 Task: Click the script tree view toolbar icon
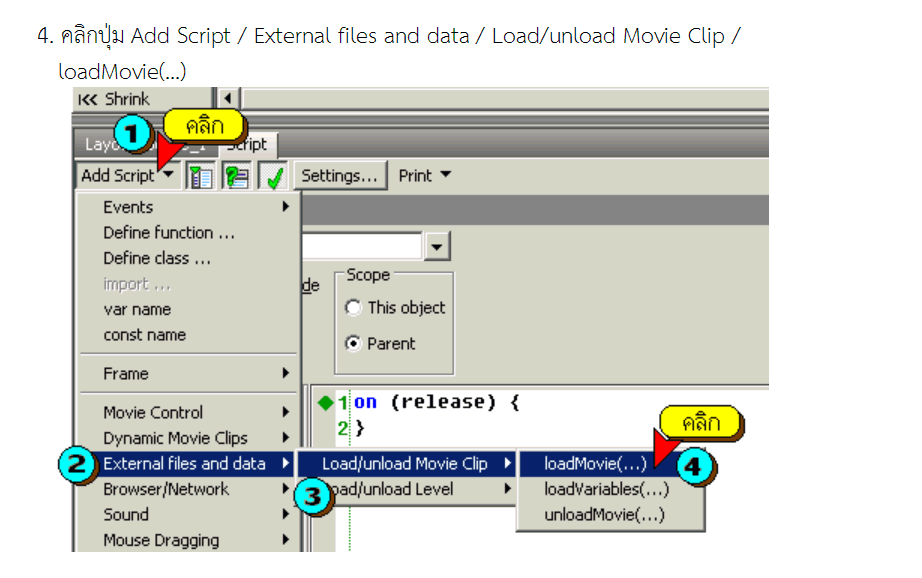pyautogui.click(x=200, y=176)
